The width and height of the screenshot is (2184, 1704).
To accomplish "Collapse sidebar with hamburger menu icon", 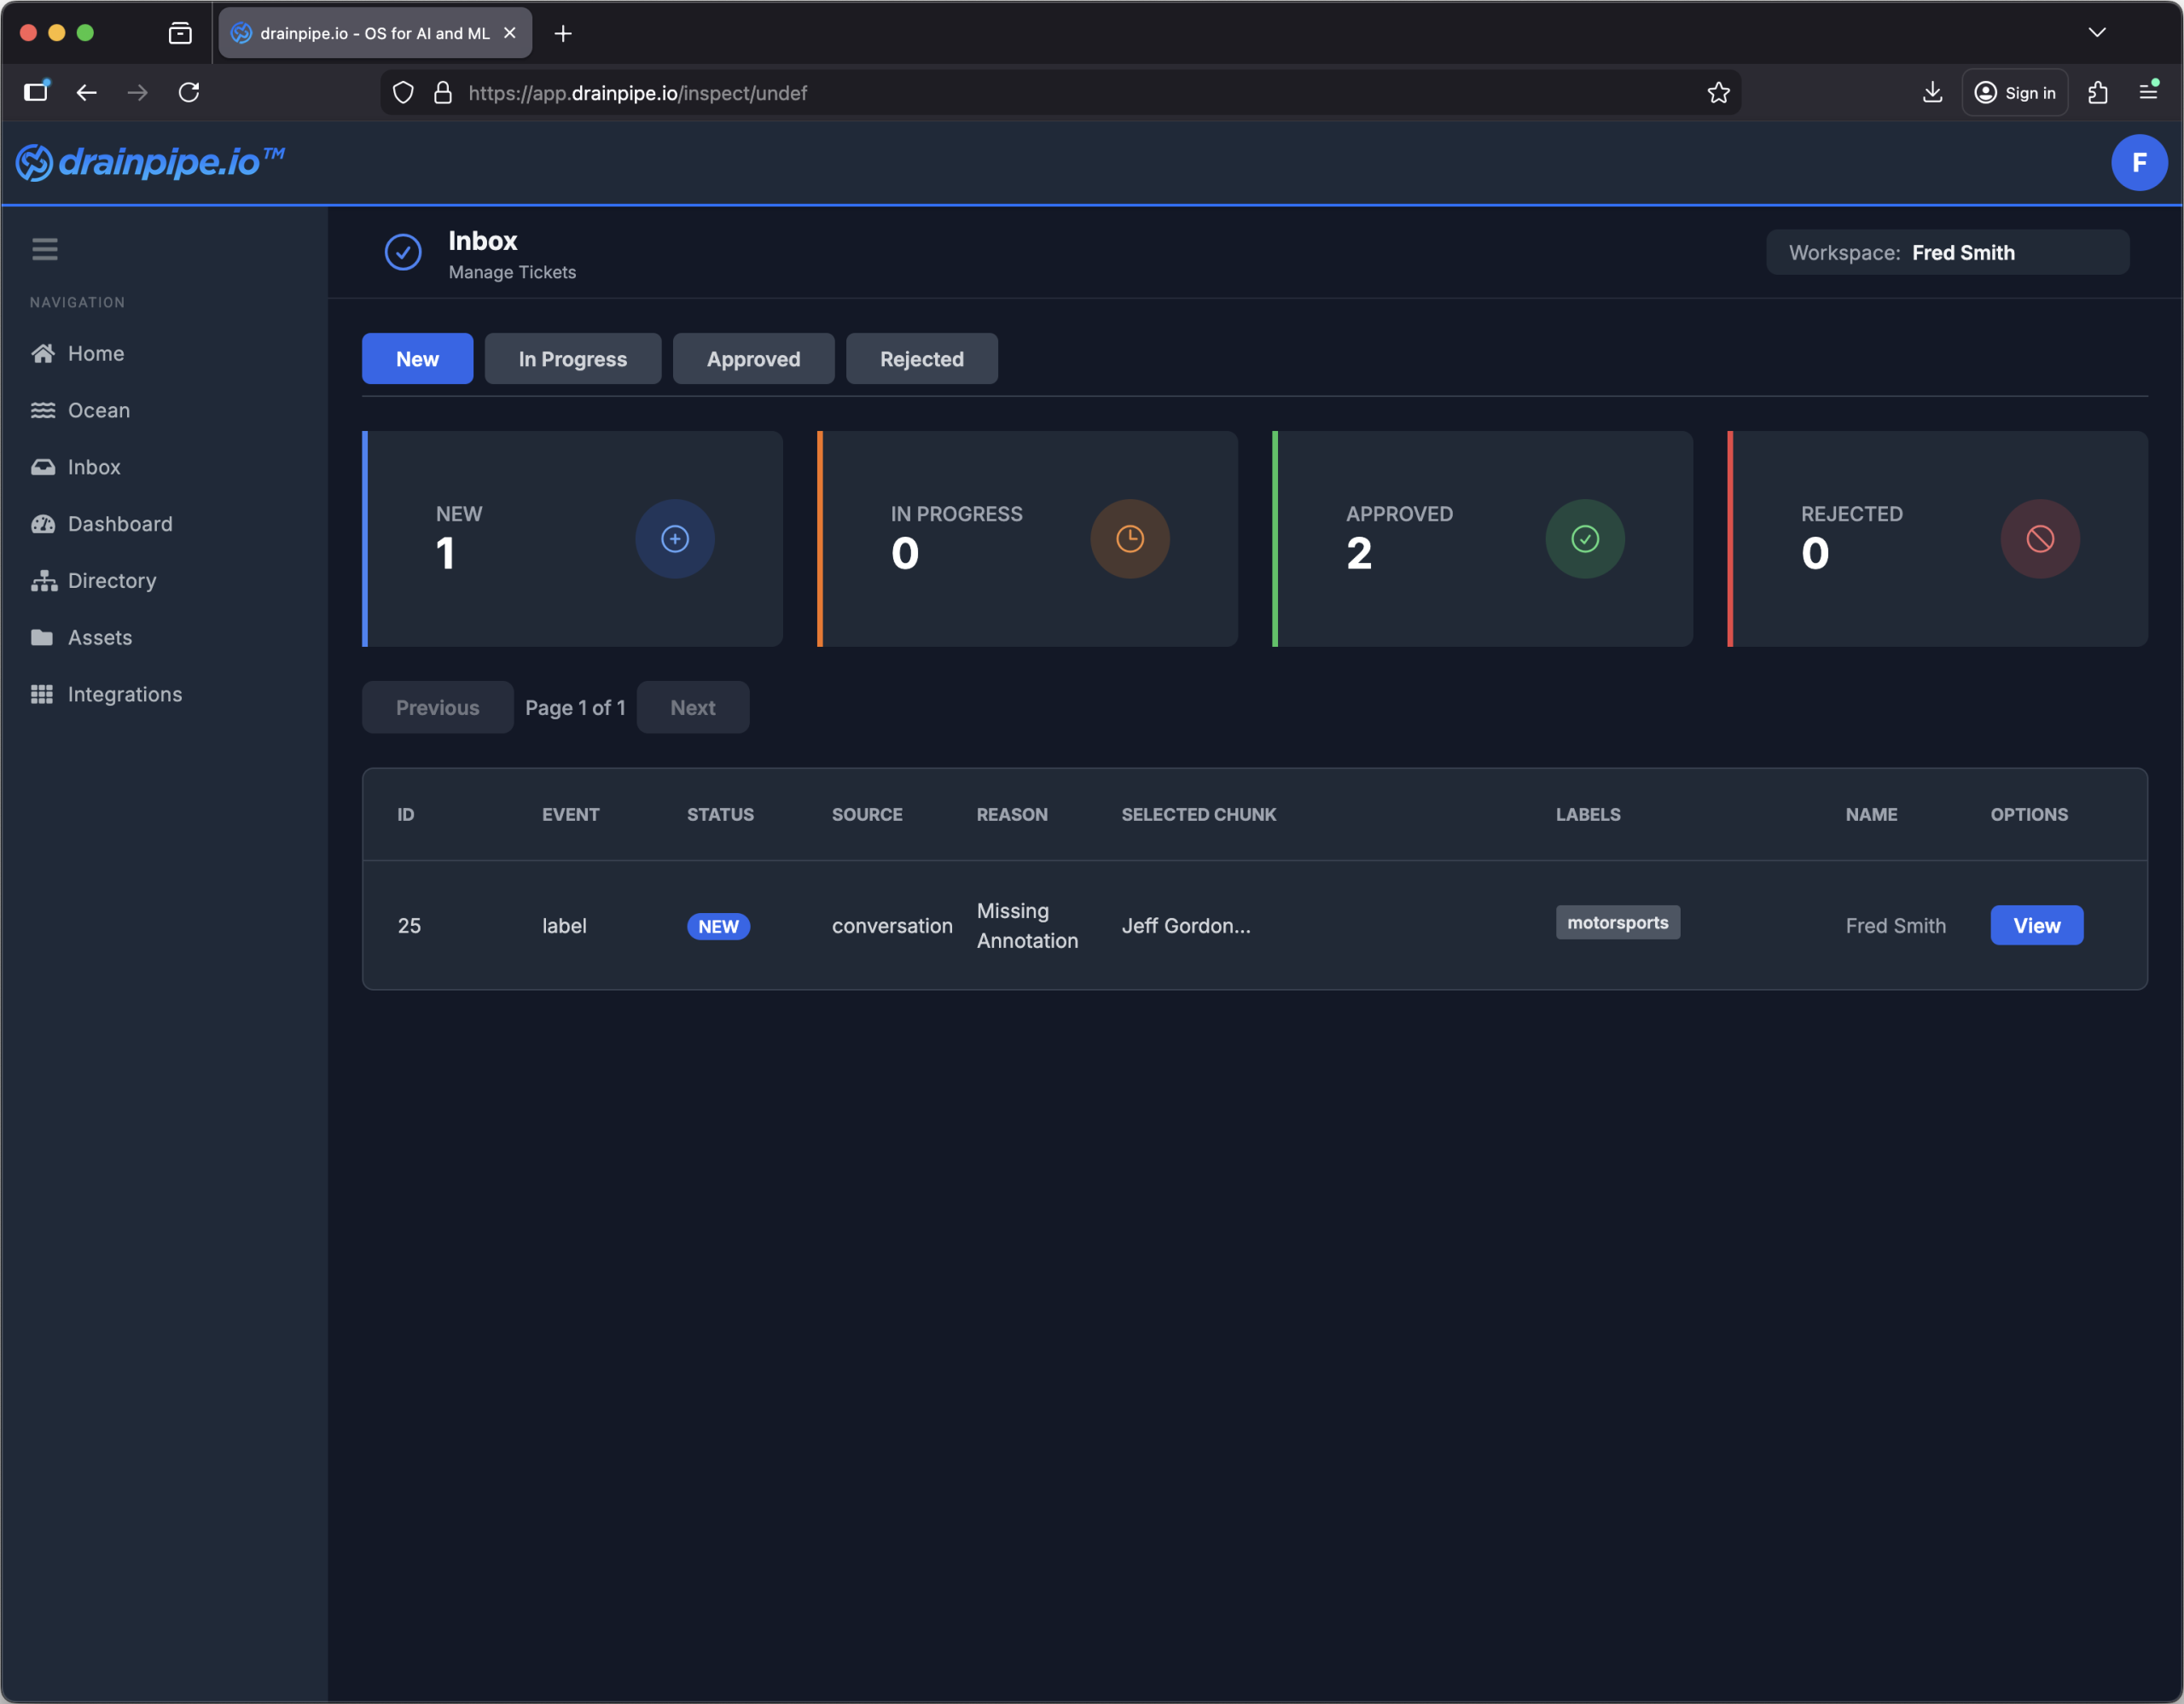I will [x=44, y=249].
